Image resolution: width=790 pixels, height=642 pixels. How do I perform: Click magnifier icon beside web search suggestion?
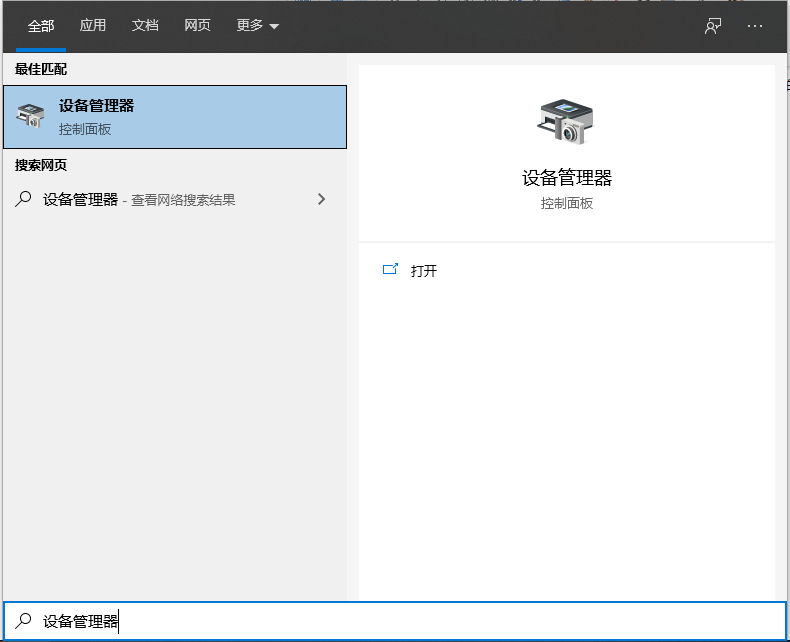click(23, 199)
